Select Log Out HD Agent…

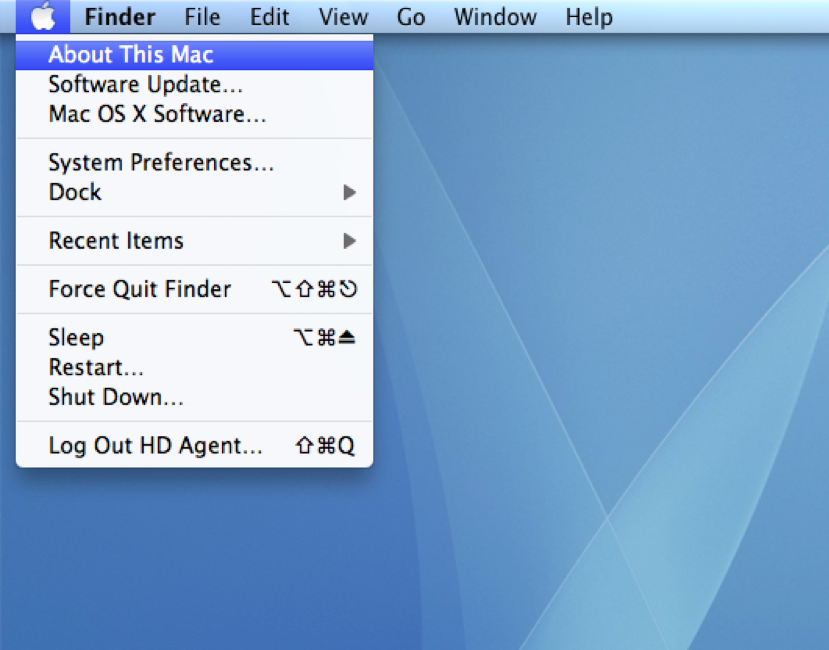pyautogui.click(x=155, y=446)
